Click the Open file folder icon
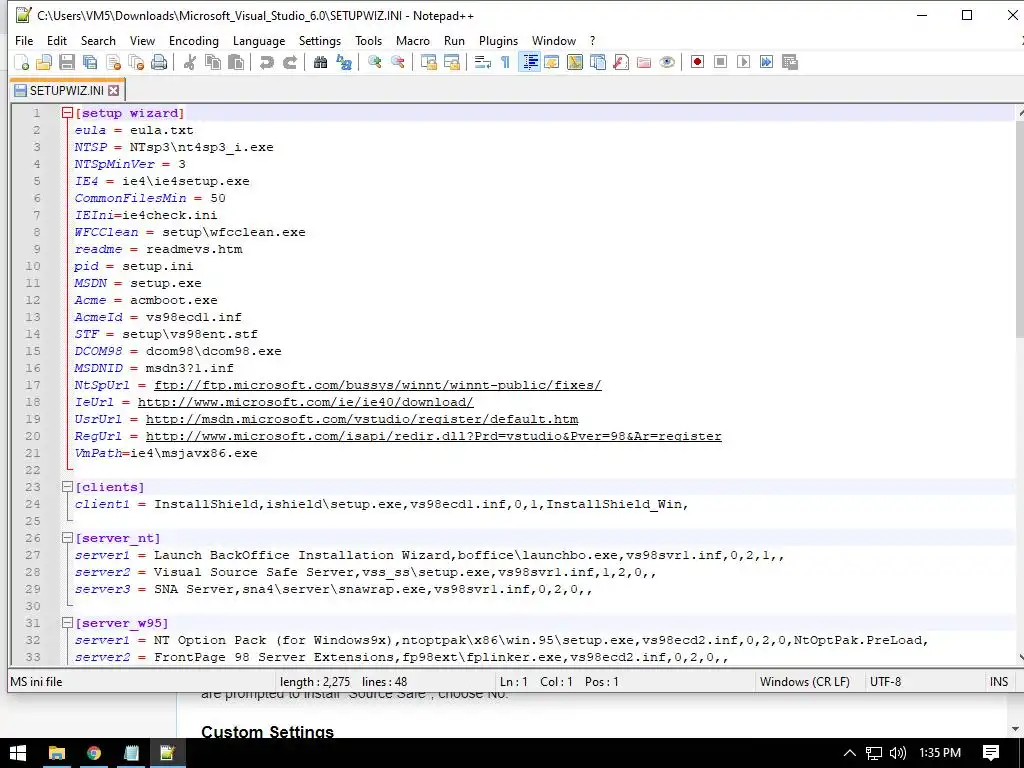Screen dimensions: 1024x768 pos(44,62)
